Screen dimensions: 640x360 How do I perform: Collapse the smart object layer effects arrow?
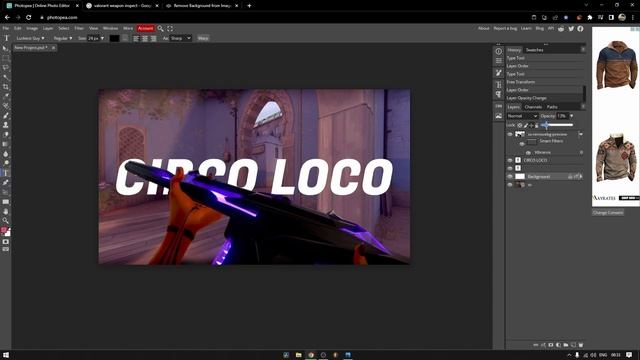580,134
